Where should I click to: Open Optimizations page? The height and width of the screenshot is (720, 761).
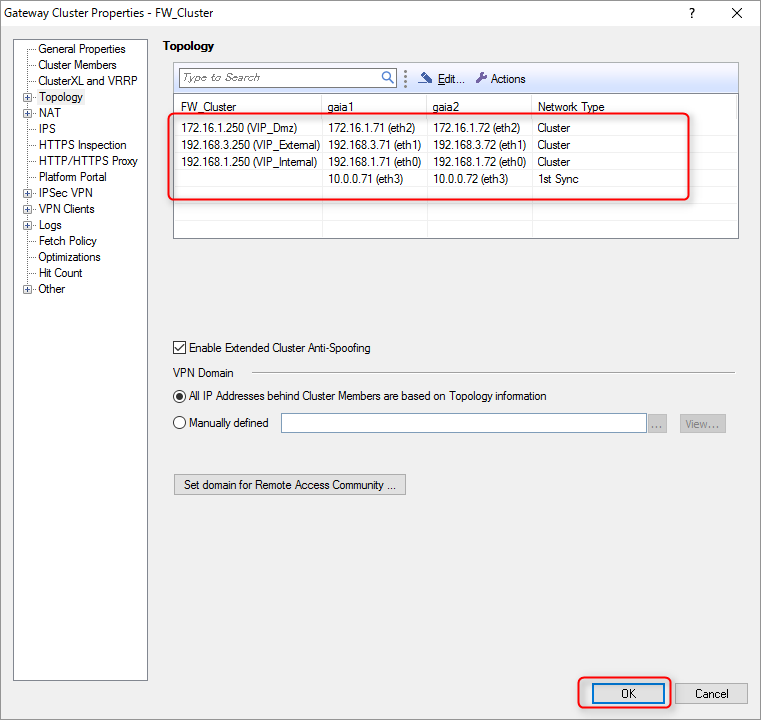(x=69, y=257)
